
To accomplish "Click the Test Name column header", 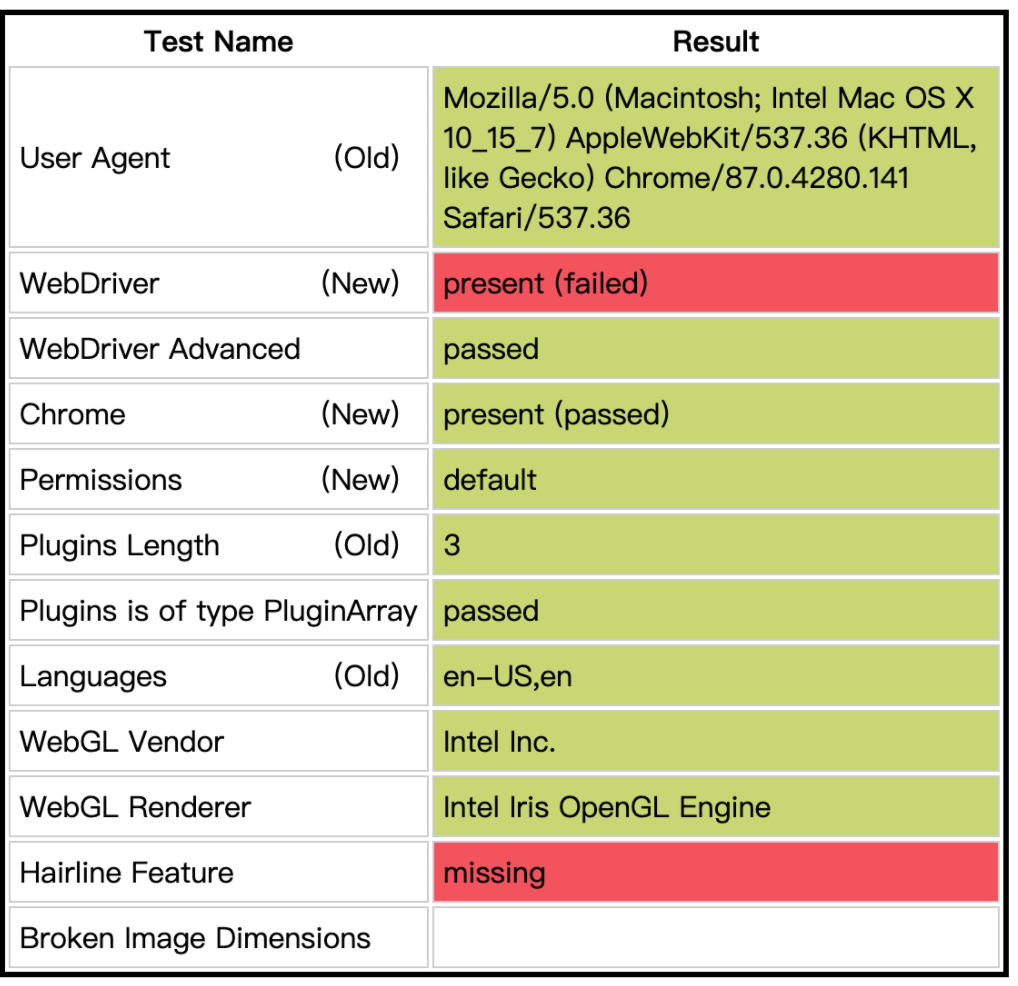I will tap(218, 42).
